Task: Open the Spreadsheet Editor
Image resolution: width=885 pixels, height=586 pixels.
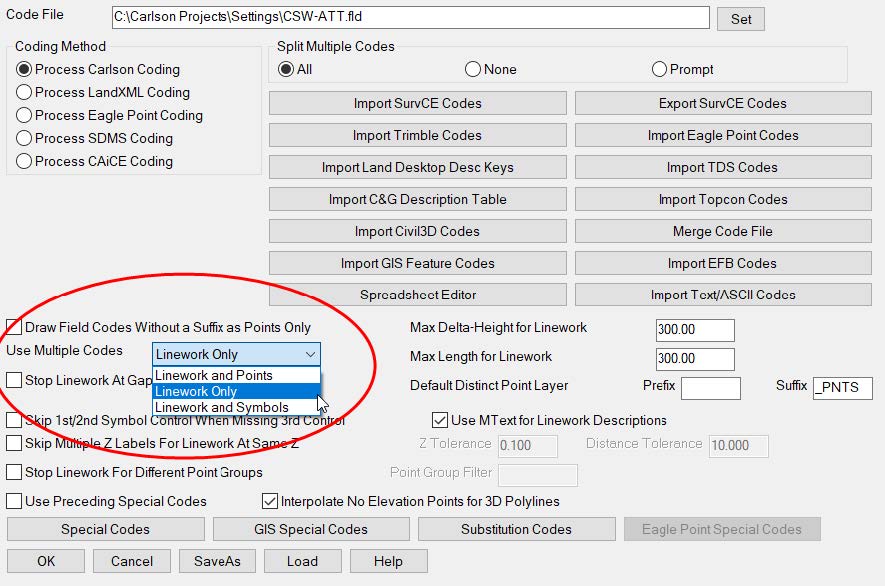Action: 417,296
